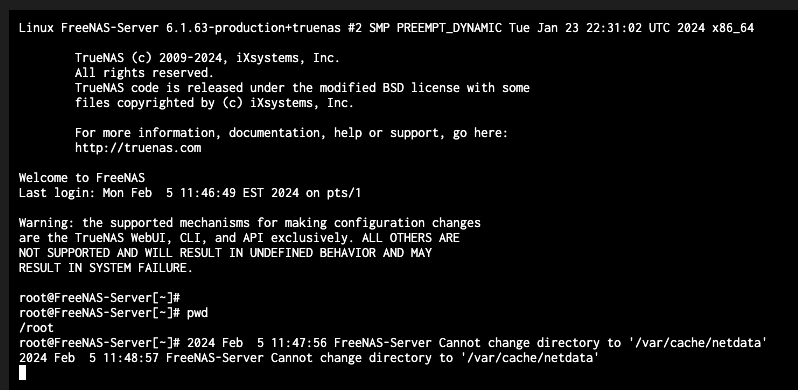Click the '/root' output line

click(x=36, y=328)
